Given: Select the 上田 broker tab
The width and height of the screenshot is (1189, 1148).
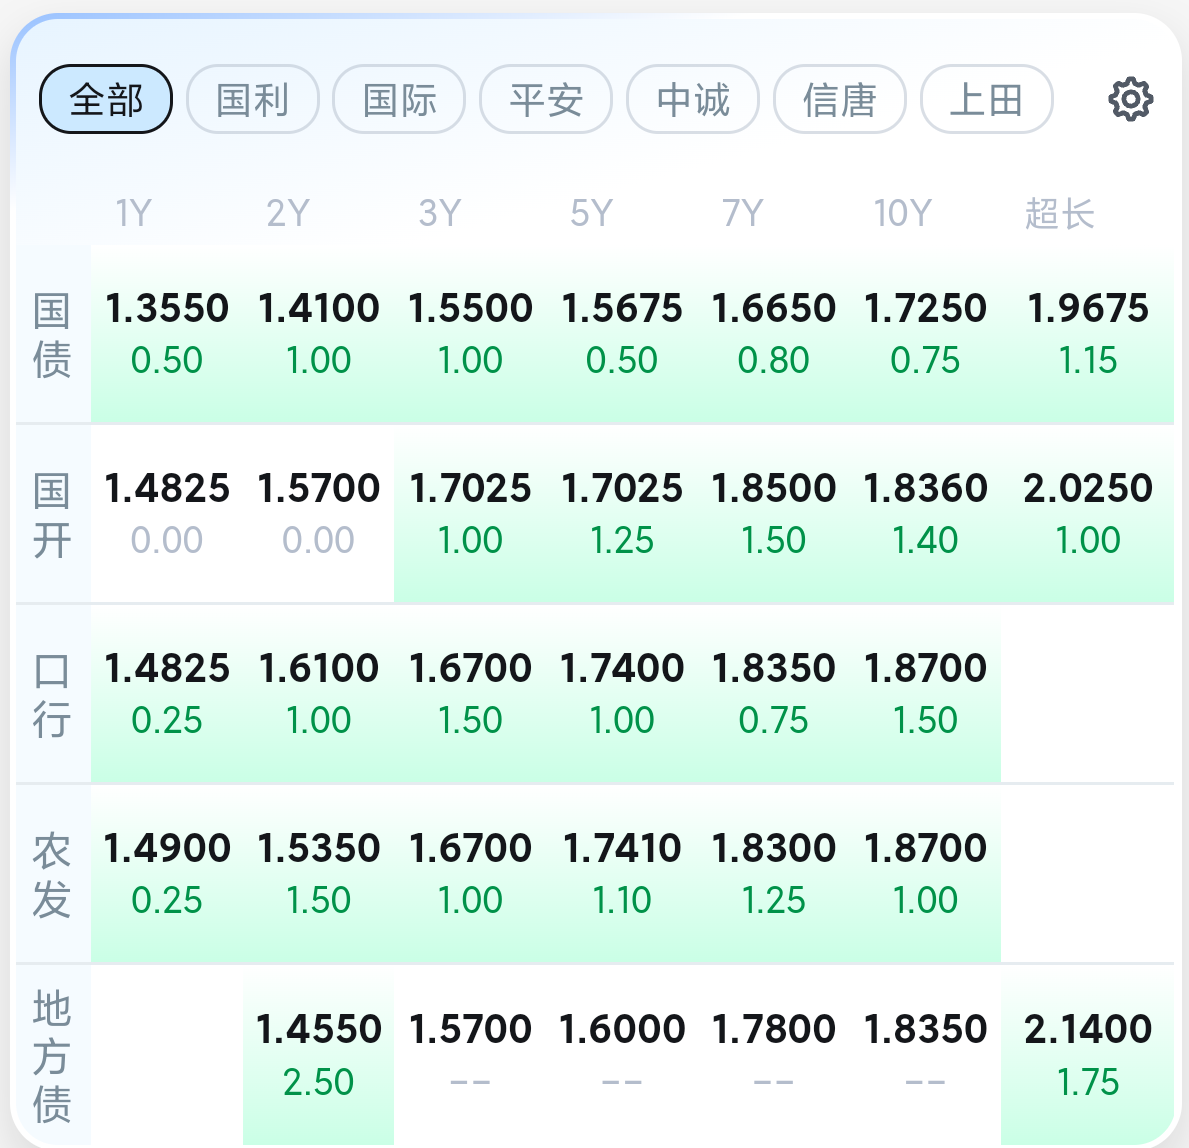Looking at the screenshot, I should [x=986, y=99].
